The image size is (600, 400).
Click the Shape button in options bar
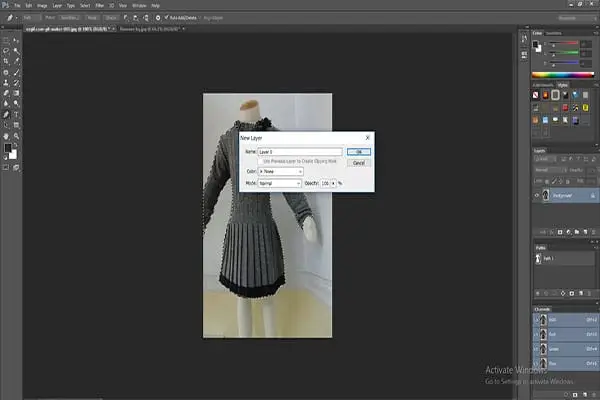[x=111, y=18]
